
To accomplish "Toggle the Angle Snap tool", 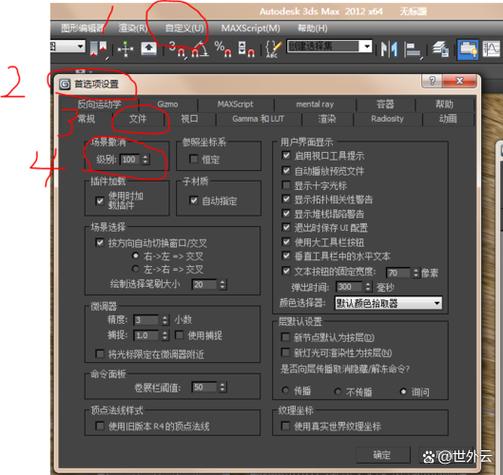I will [x=200, y=49].
